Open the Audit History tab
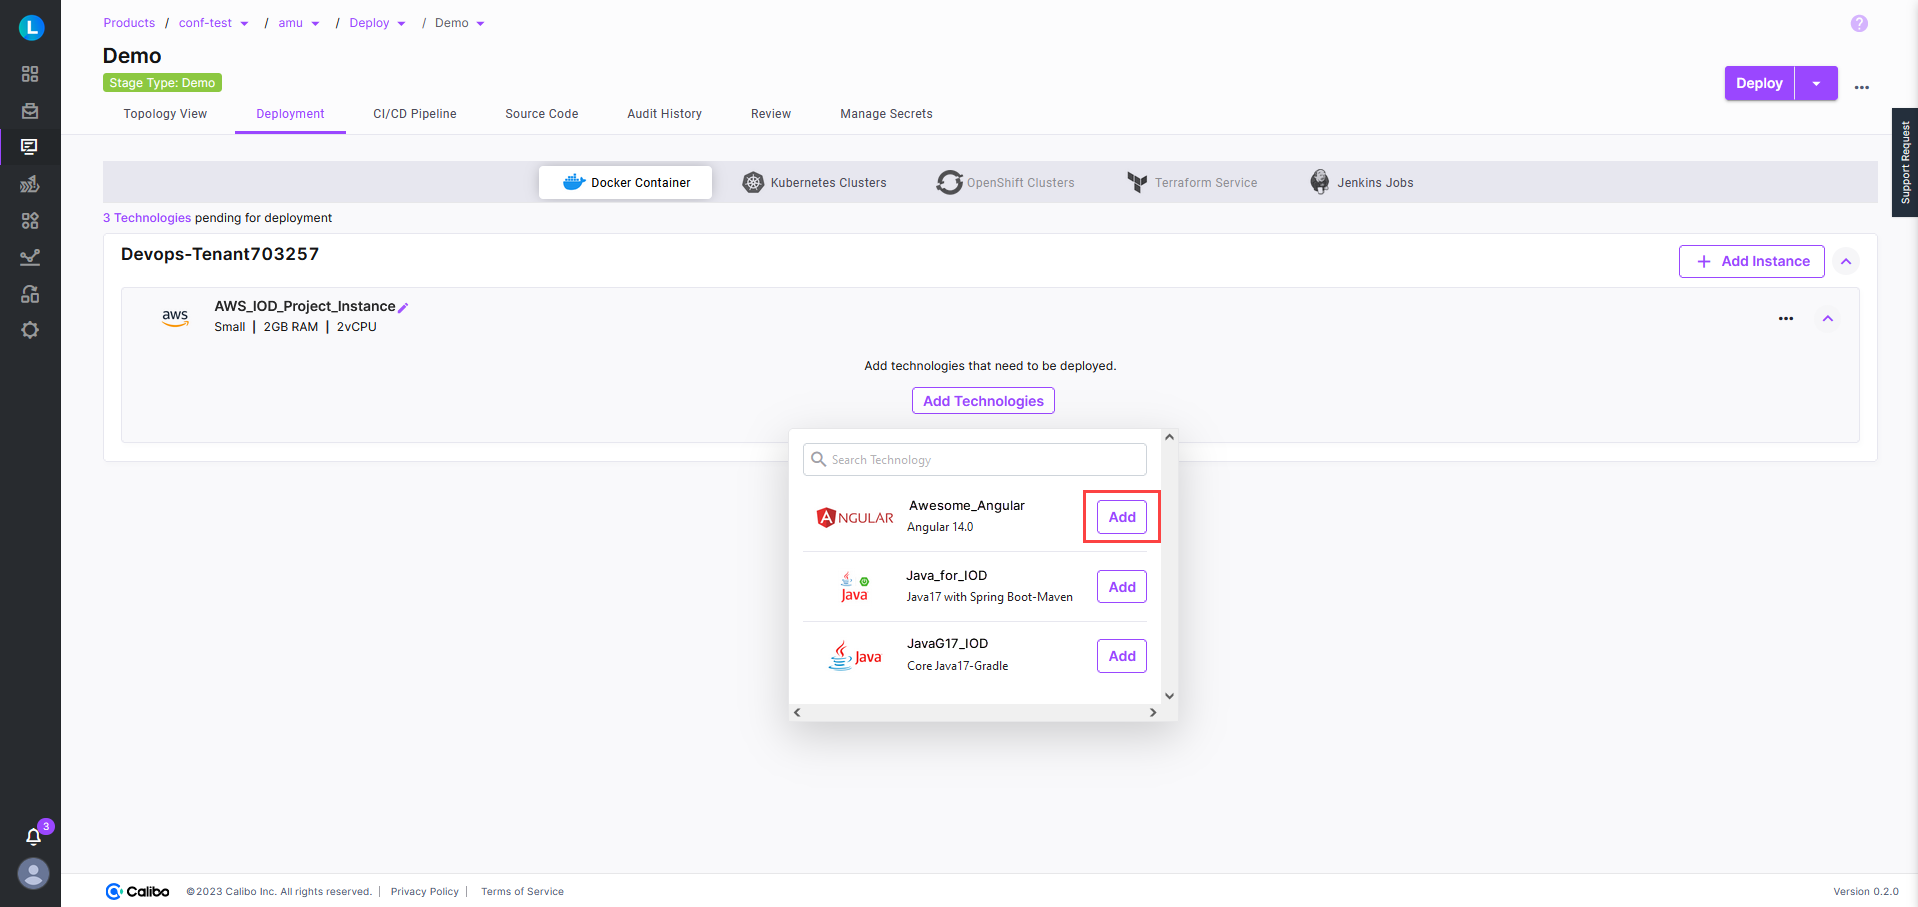The height and width of the screenshot is (907, 1918). click(x=664, y=113)
